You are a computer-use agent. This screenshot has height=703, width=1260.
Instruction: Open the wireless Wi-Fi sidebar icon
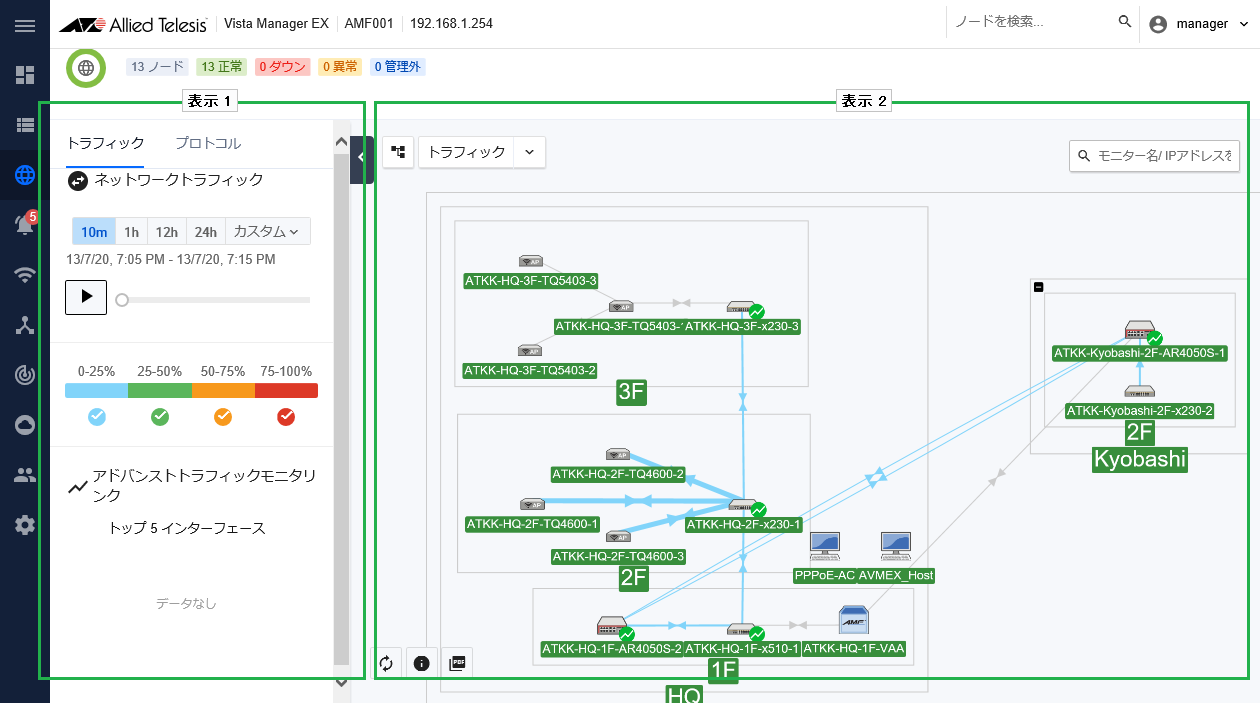click(x=25, y=275)
